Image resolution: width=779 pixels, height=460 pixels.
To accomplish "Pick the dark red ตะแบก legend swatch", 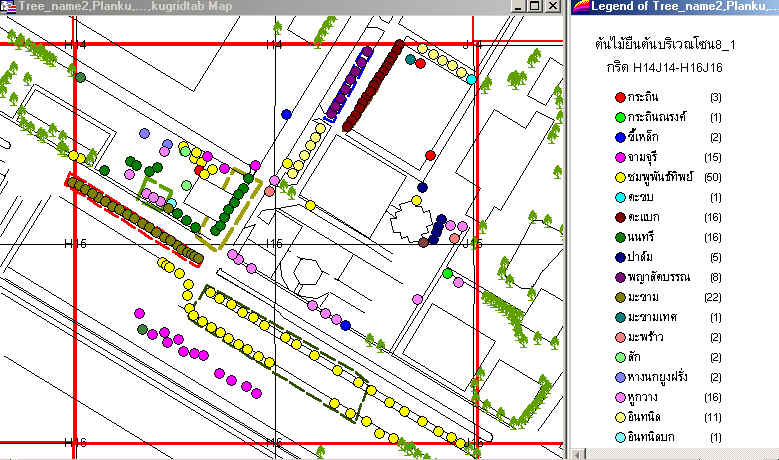I will pos(621,217).
